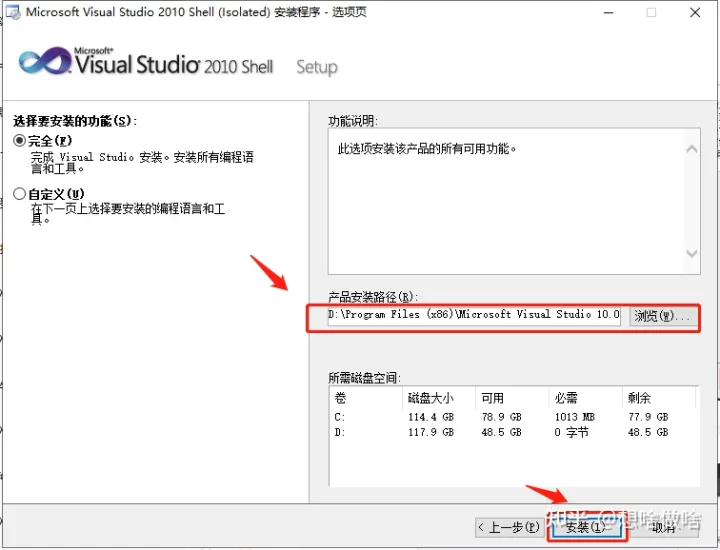Click the description text 此选项安装该产品的所有可用功能
Viewport: 720px width, 550px height.
[x=427, y=149]
